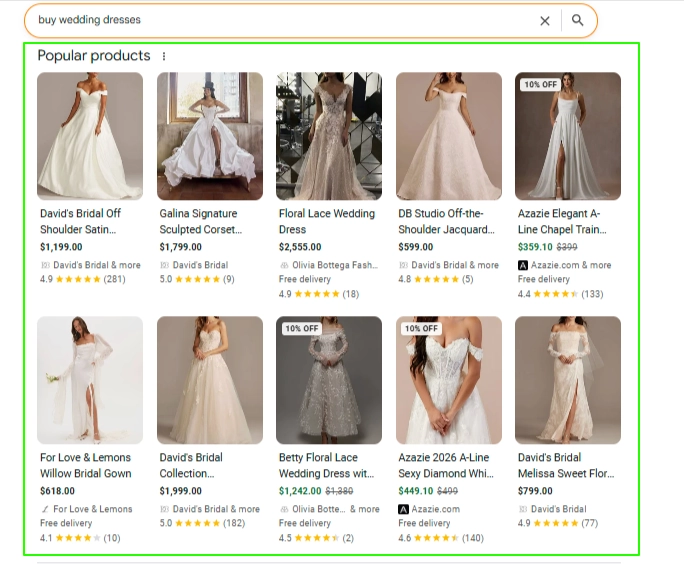684x564 pixels.
Task: Click the 4.5 star rating with (2) reviews
Action: point(316,538)
